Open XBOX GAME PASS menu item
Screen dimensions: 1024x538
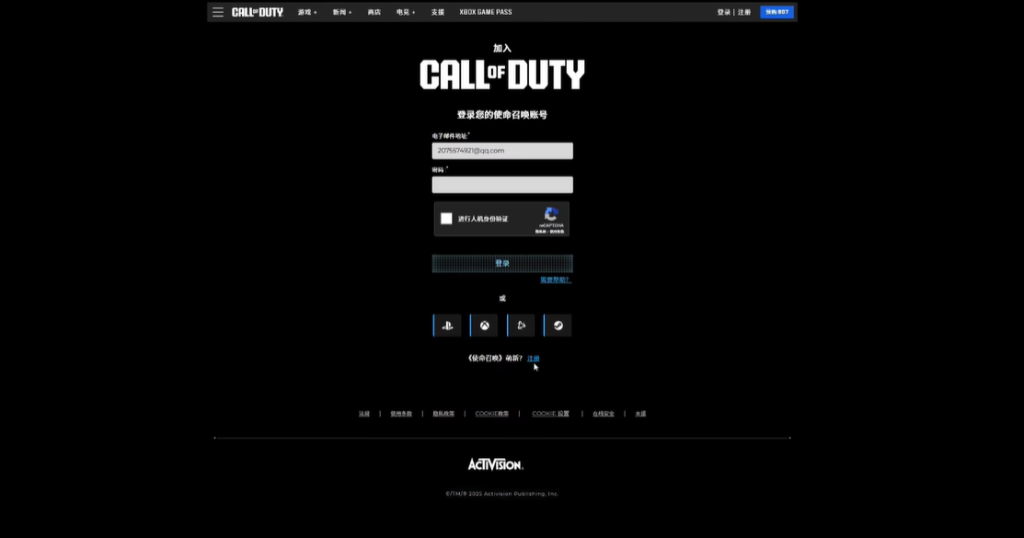pyautogui.click(x=484, y=12)
